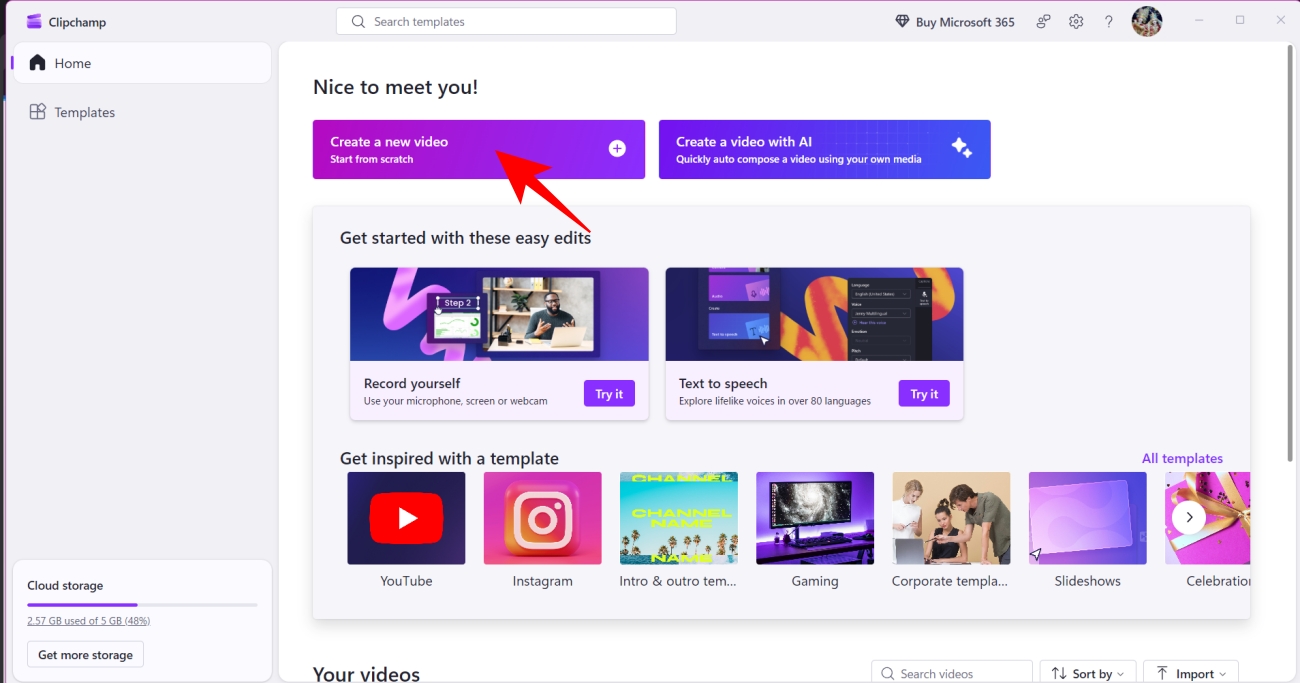Click Get inspired with a template heading
This screenshot has width=1300, height=683.
(449, 458)
